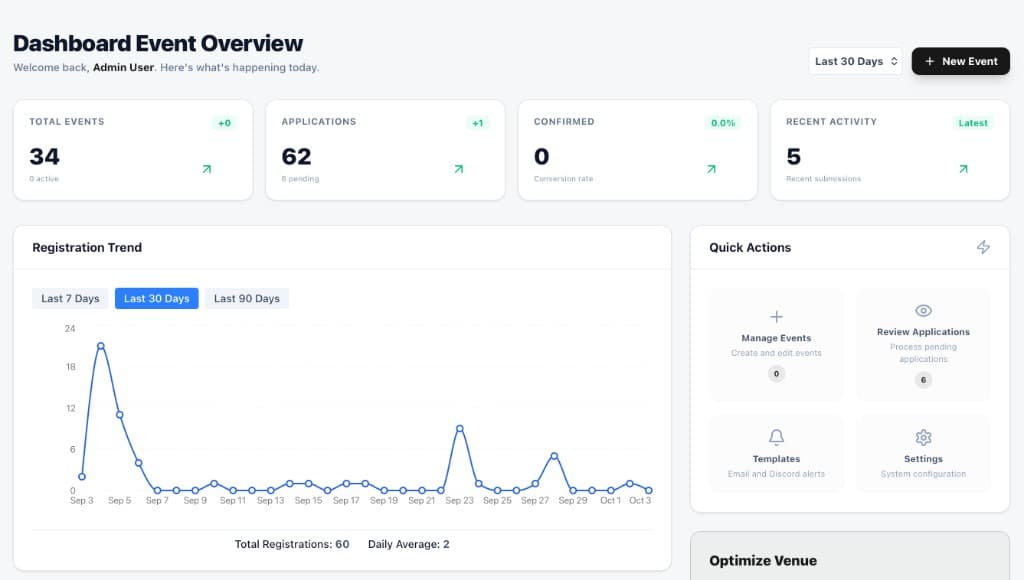Open the Settings quick action

[x=923, y=453]
